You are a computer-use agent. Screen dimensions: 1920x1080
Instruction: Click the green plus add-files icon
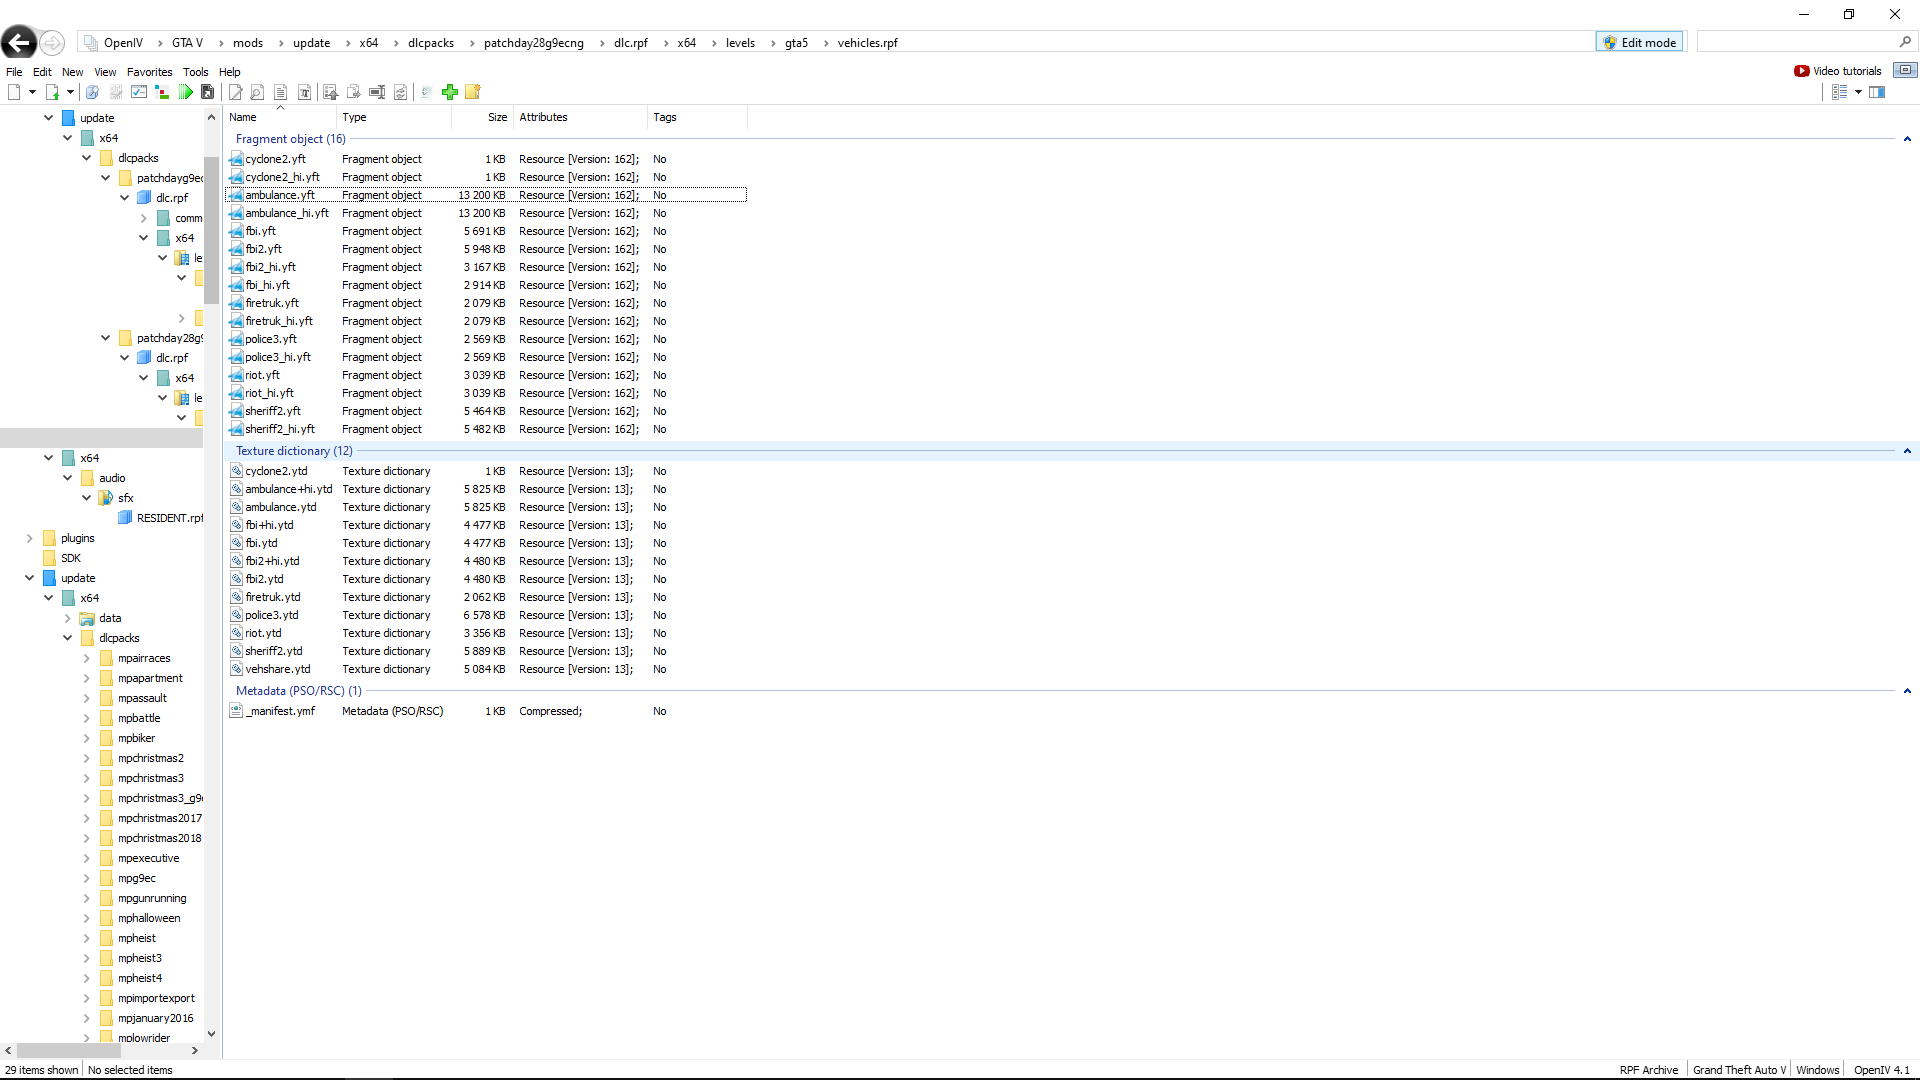coord(450,92)
